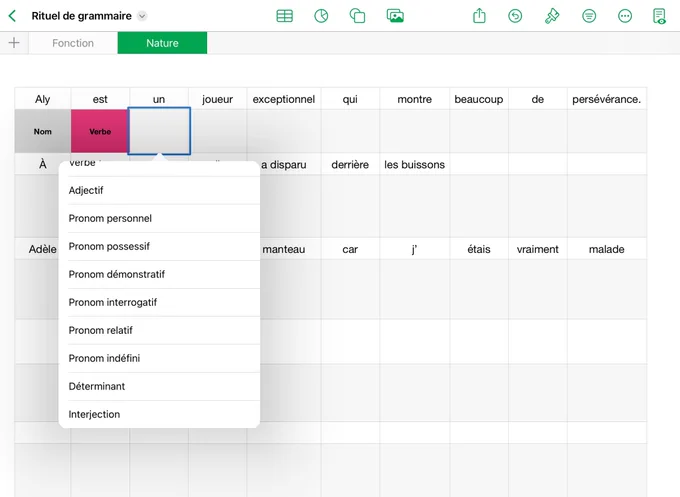The image size is (680, 497).
Task: Add a new sheet with plus button
Action: 14,43
